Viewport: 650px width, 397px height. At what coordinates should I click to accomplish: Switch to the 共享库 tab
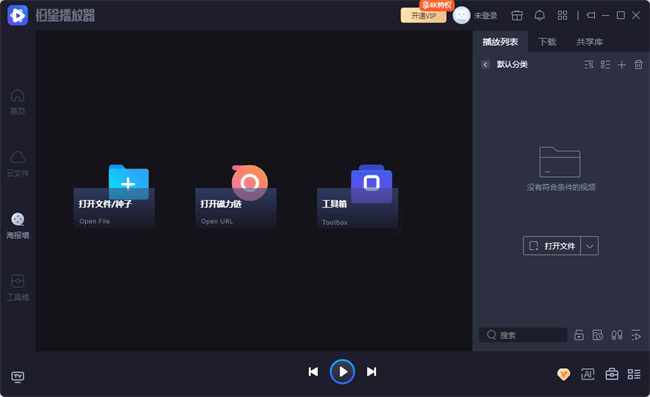[589, 42]
